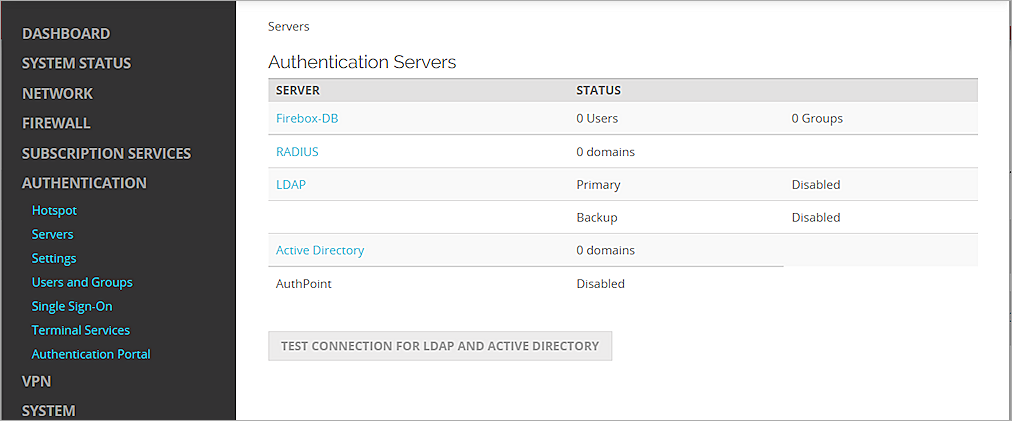The image size is (1012, 421).
Task: Expand System Status in sidebar
Action: pyautogui.click(x=76, y=64)
